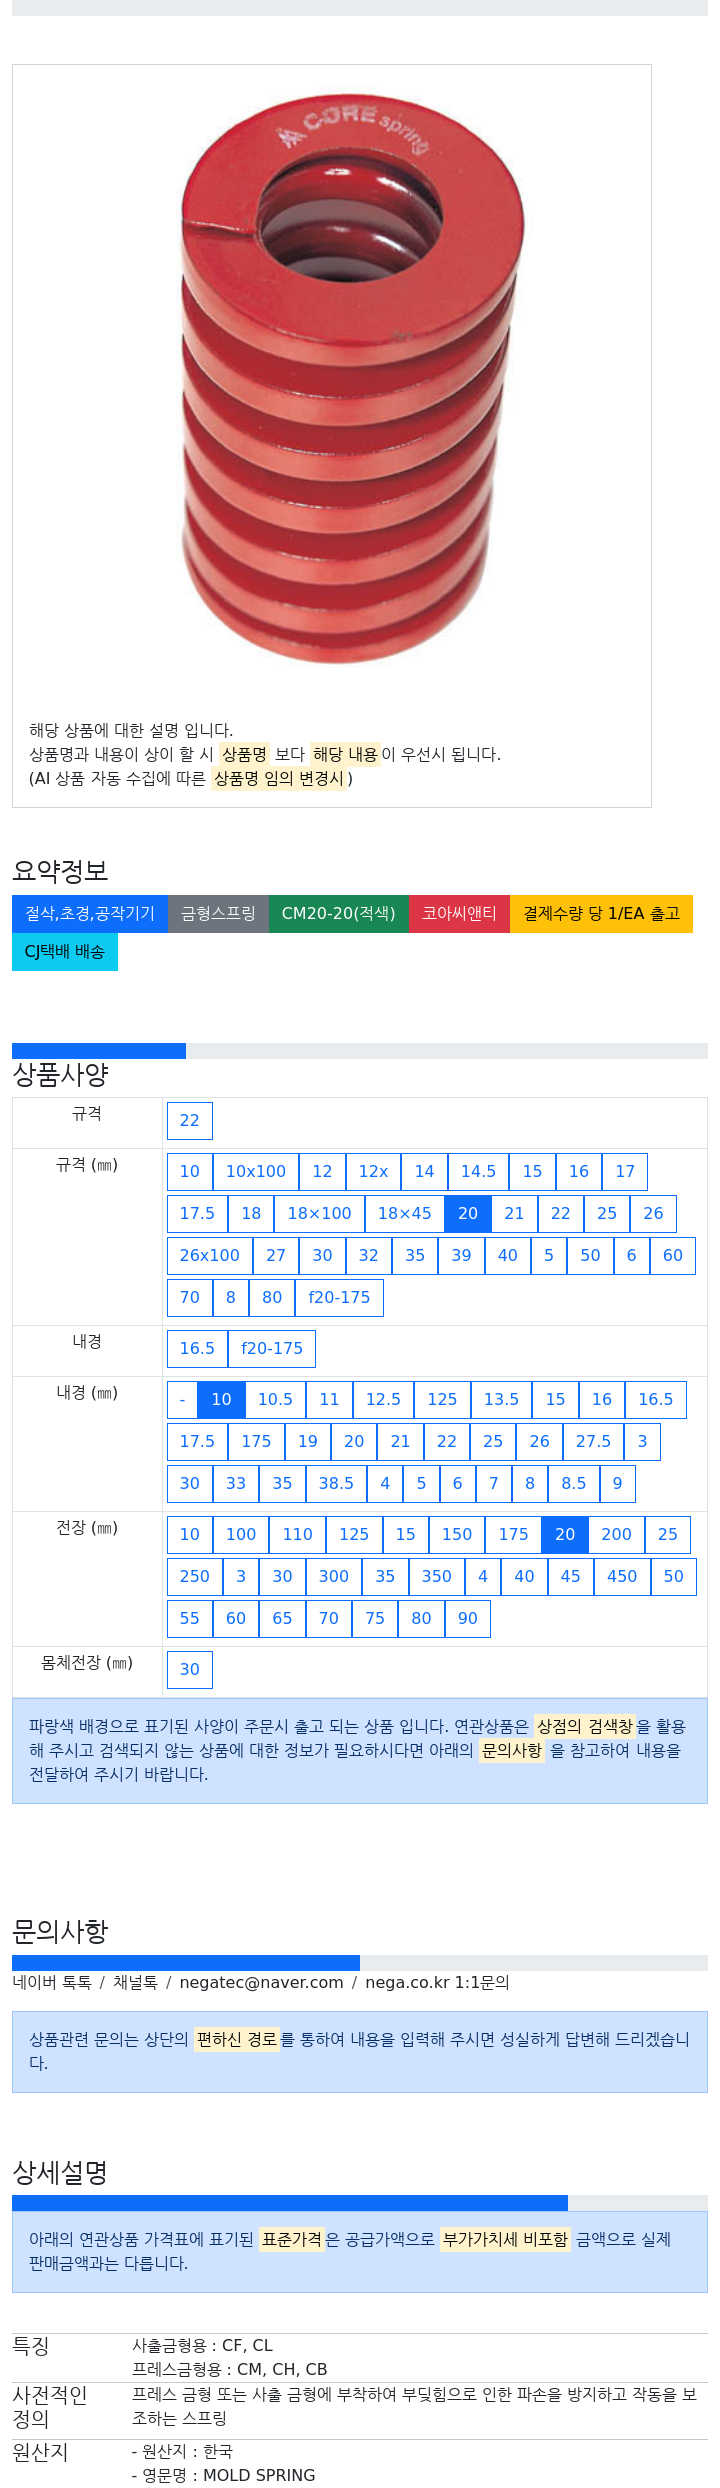Open the 금형스프링 tag

[x=218, y=914]
